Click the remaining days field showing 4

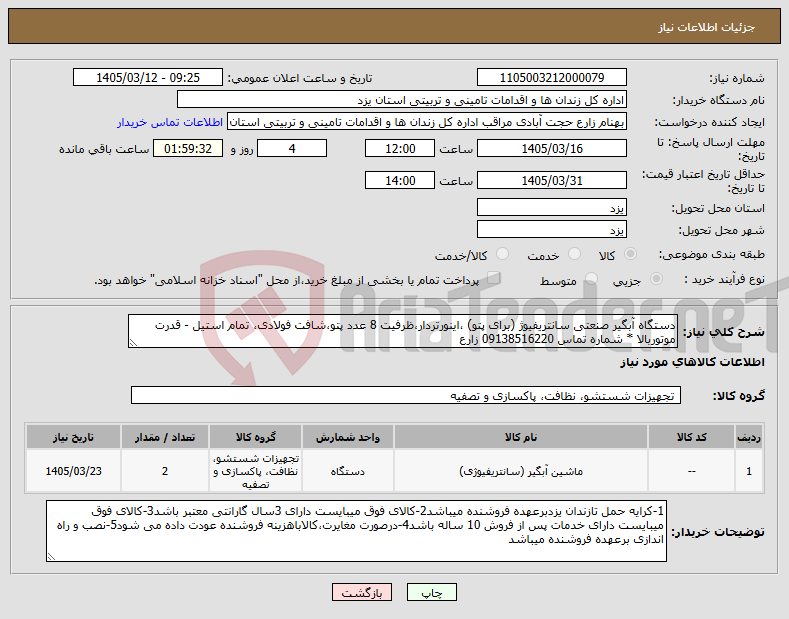292,148
